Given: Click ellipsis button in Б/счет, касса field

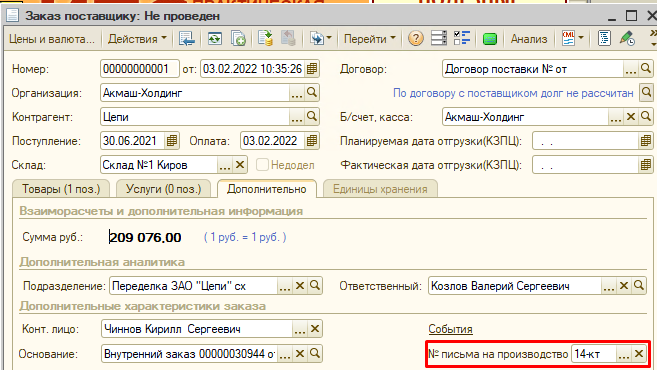Looking at the screenshot, I should (616, 117).
